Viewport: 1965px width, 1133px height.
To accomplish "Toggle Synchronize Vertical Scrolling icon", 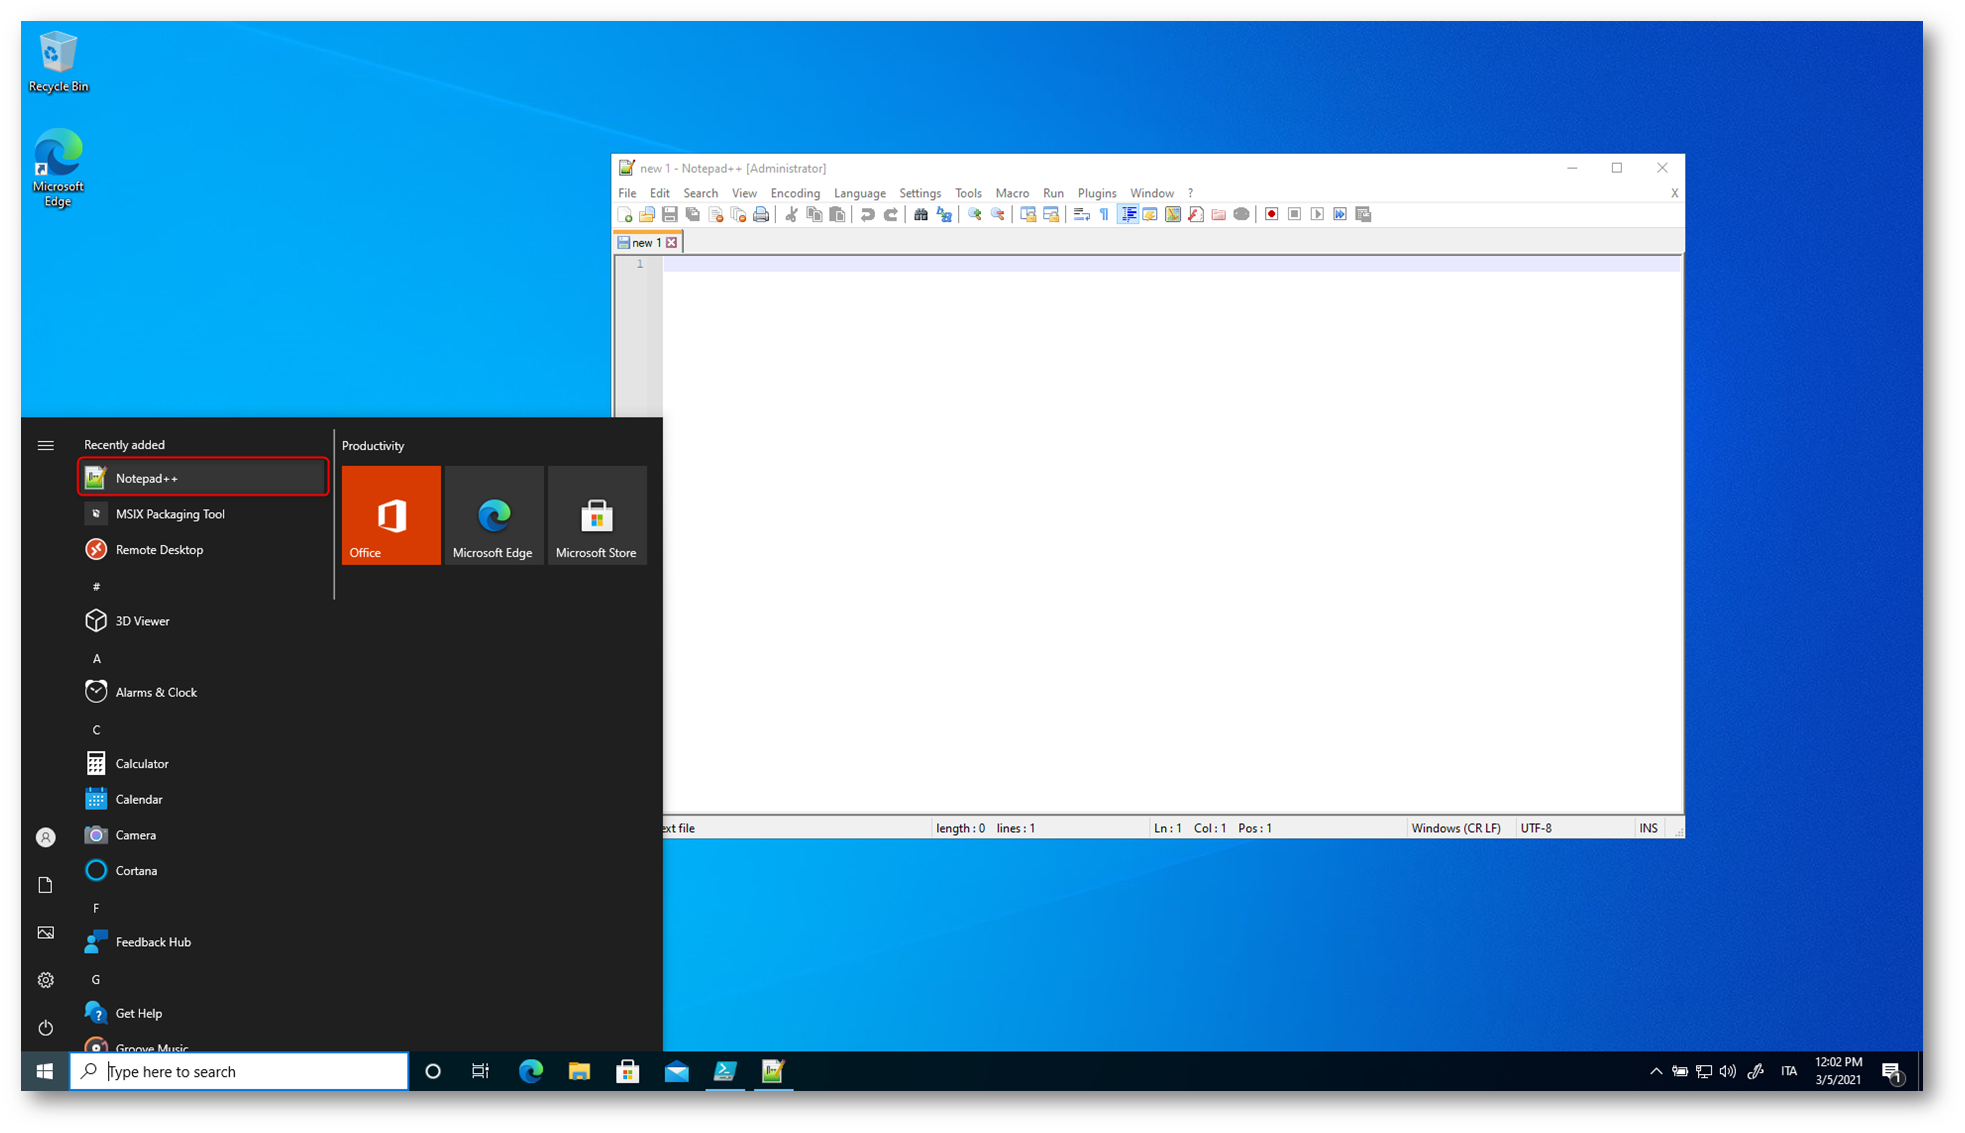I will point(1028,215).
